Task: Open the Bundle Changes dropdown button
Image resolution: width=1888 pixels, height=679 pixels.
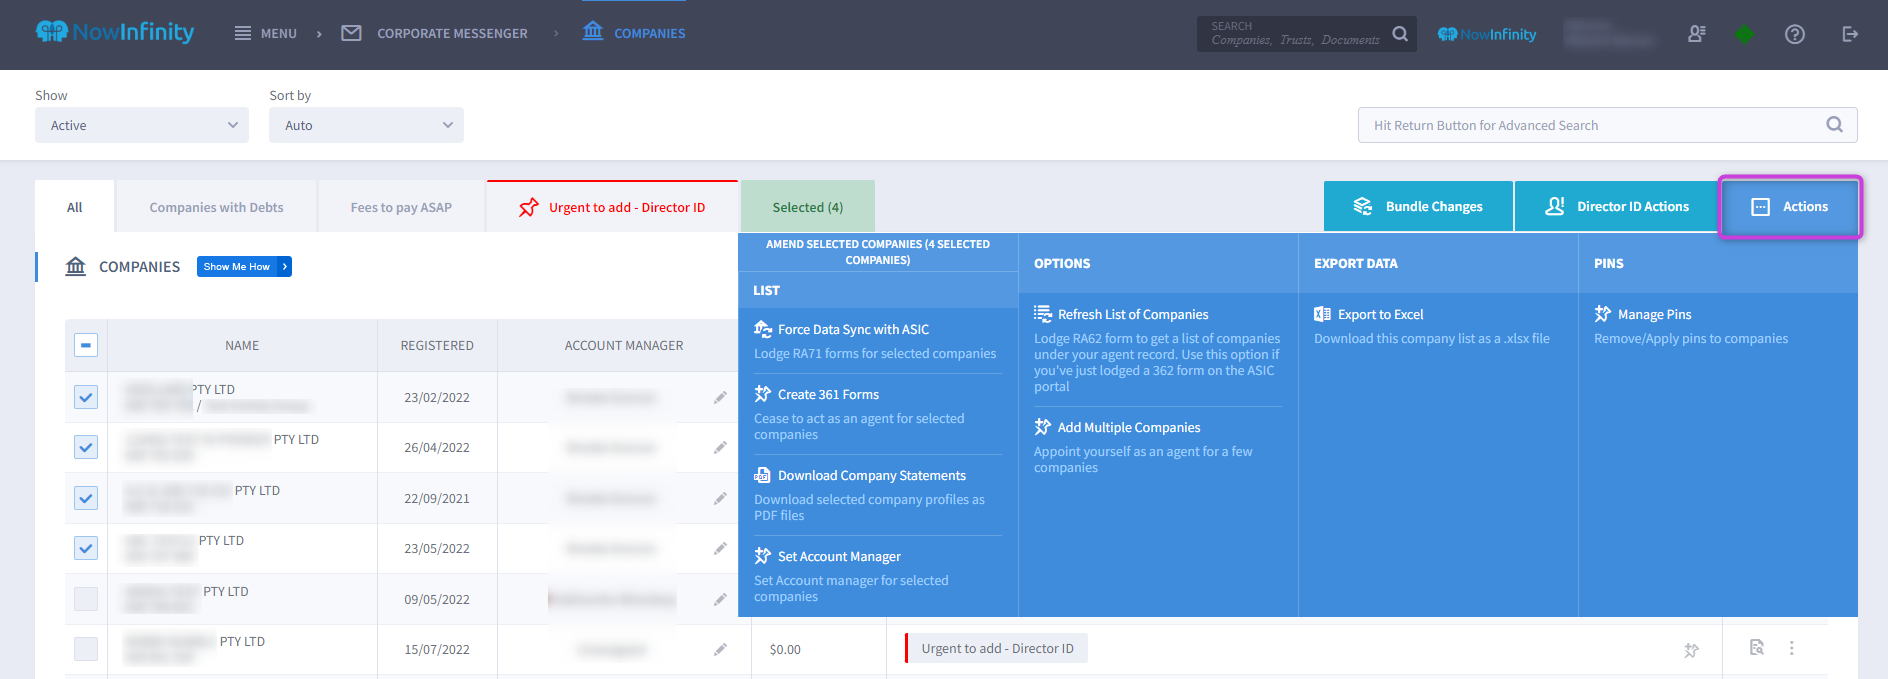Action: point(1418,207)
